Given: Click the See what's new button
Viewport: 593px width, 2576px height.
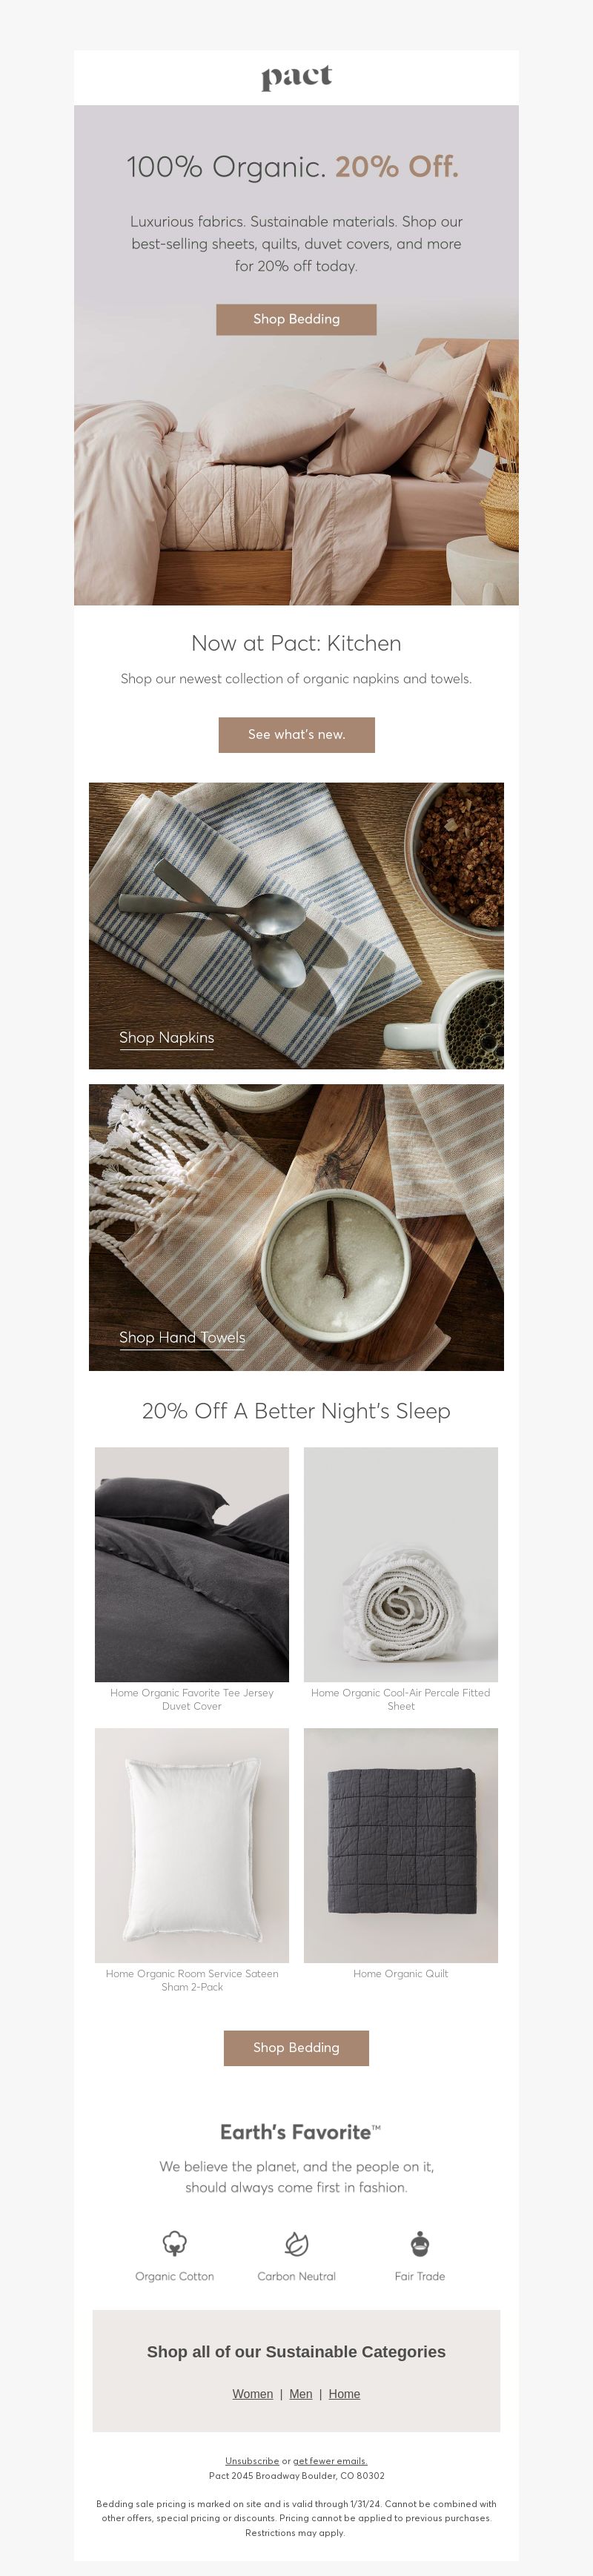Looking at the screenshot, I should point(296,735).
